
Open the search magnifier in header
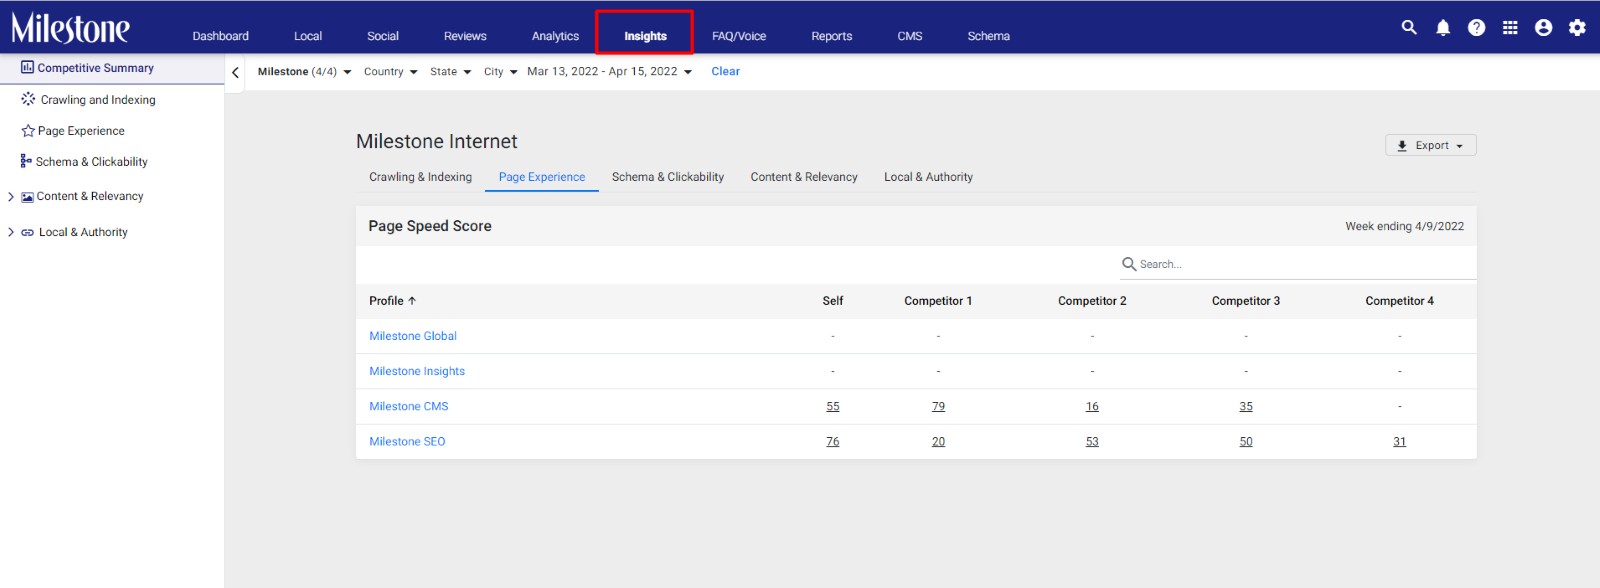click(1409, 27)
